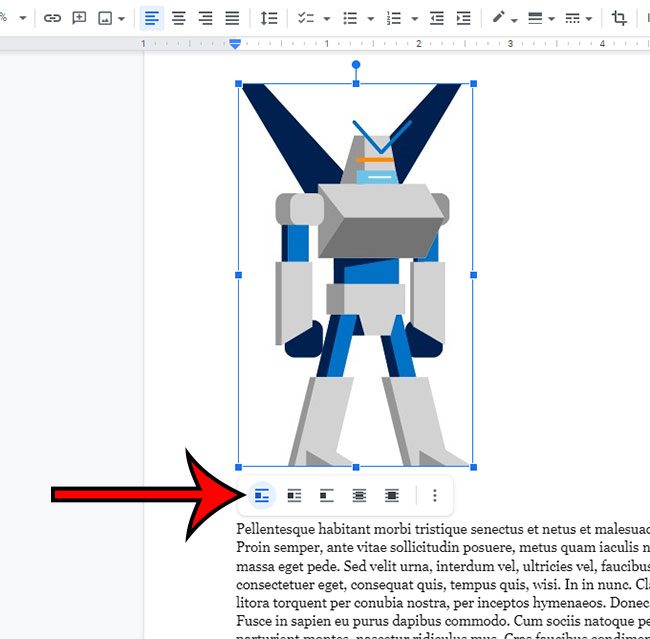Click the Add comment icon
The image size is (650, 639).
(79, 18)
